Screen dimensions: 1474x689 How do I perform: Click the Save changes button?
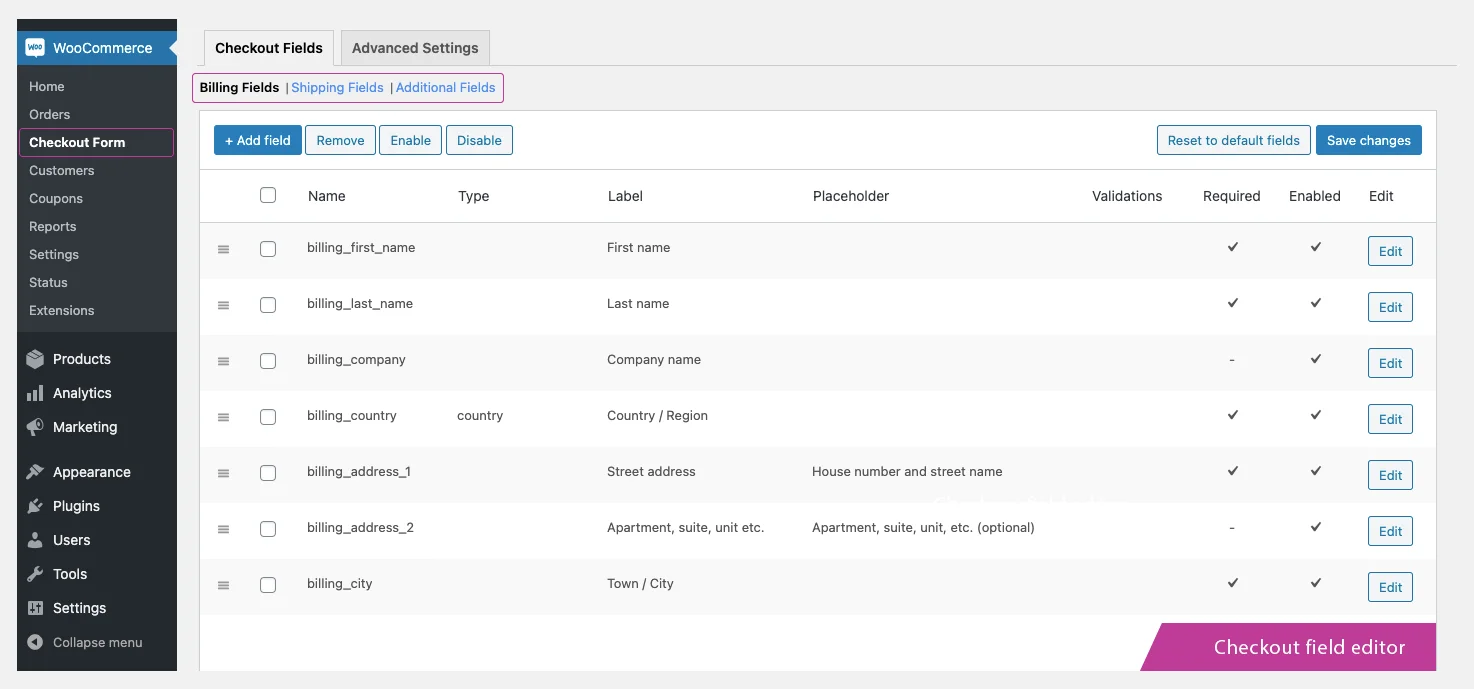click(1368, 140)
